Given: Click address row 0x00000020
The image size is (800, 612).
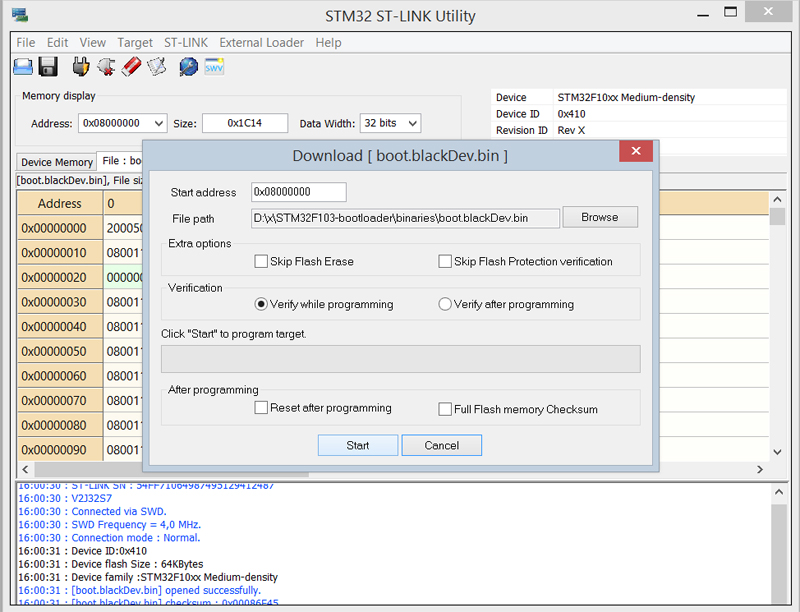Looking at the screenshot, I should click(60, 277).
